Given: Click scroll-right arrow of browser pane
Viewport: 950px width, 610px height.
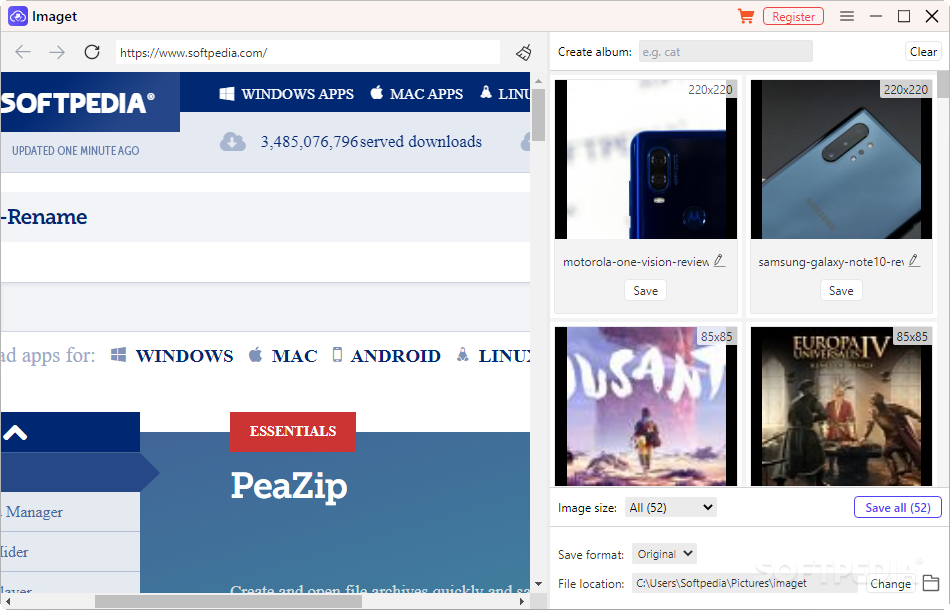Looking at the screenshot, I should coord(522,602).
